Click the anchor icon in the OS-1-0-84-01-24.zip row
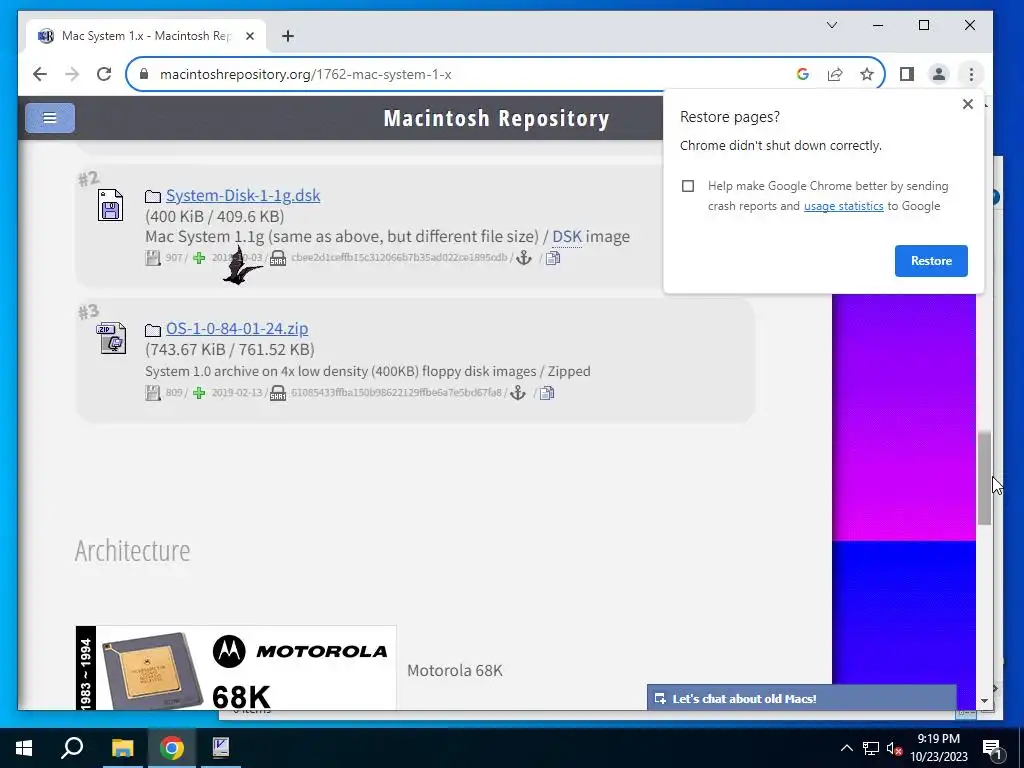This screenshot has height=768, width=1024. pyautogui.click(x=517, y=392)
